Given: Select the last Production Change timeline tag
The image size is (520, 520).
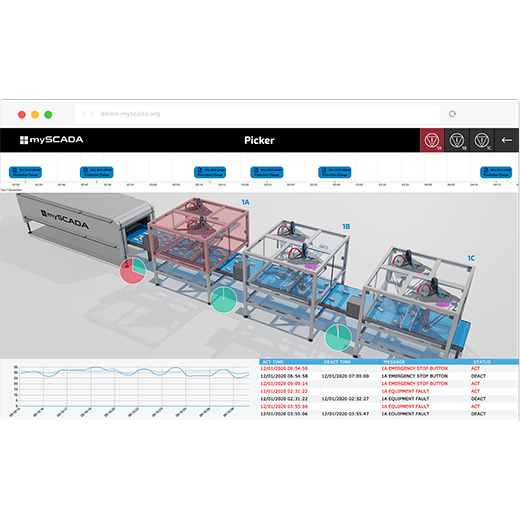Looking at the screenshot, I should pos(496,172).
